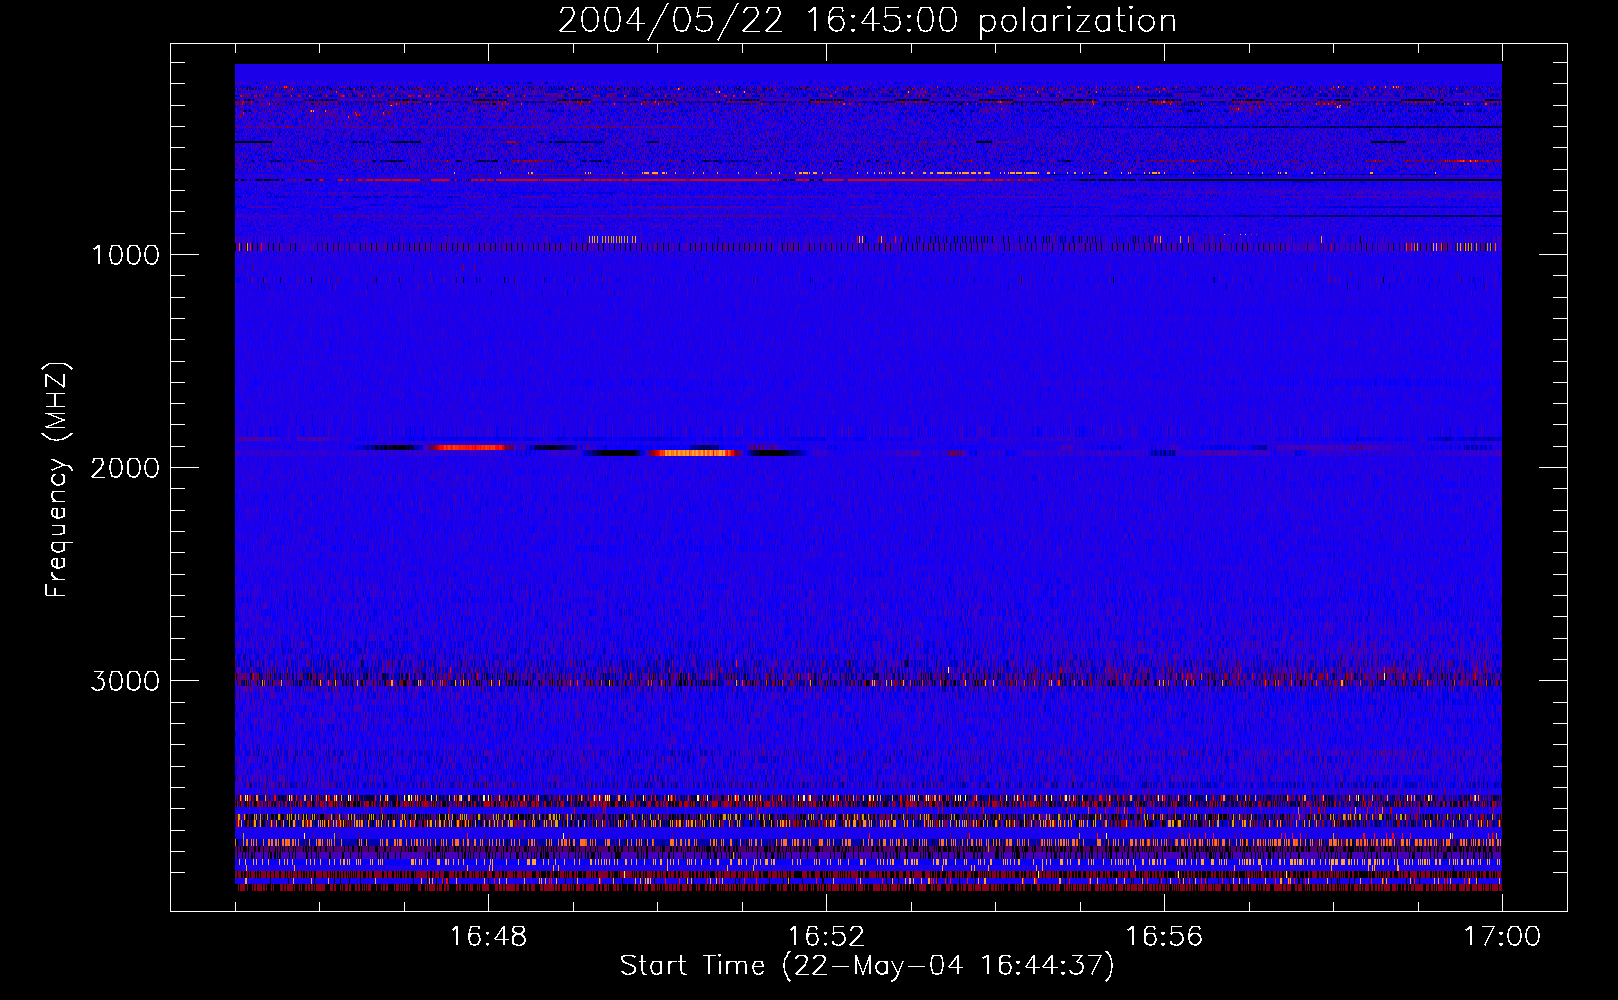The height and width of the screenshot is (1000, 1618).
Task: Click the bright orange burst near 2000 MHz
Action: click(x=693, y=453)
